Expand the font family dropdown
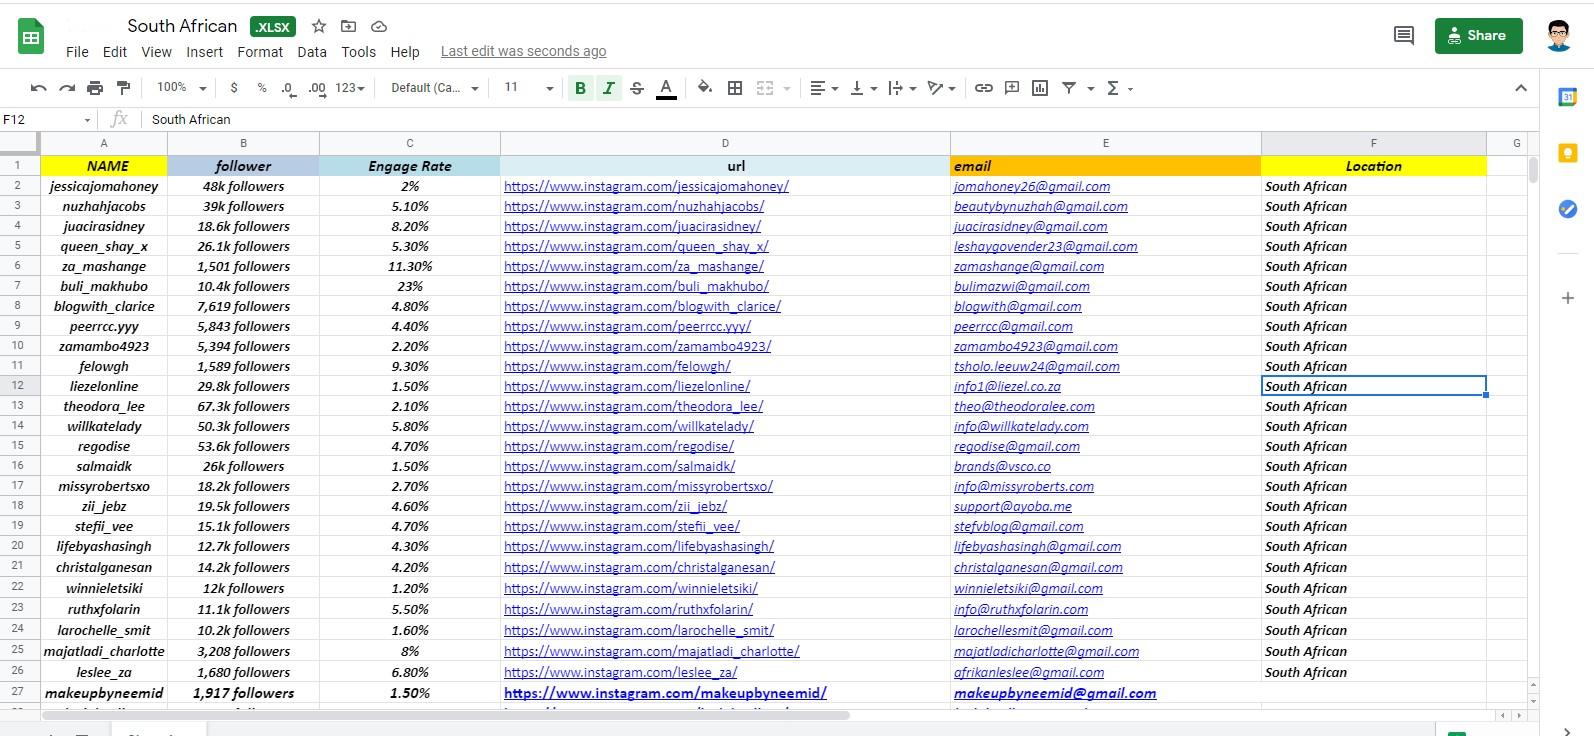This screenshot has width=1594, height=736. click(434, 88)
